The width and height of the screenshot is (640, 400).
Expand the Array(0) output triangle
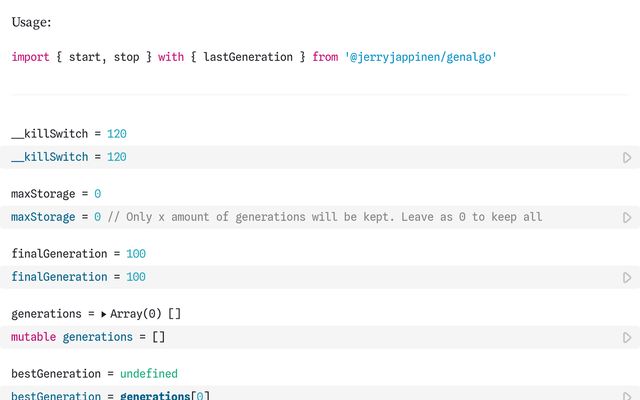point(104,314)
